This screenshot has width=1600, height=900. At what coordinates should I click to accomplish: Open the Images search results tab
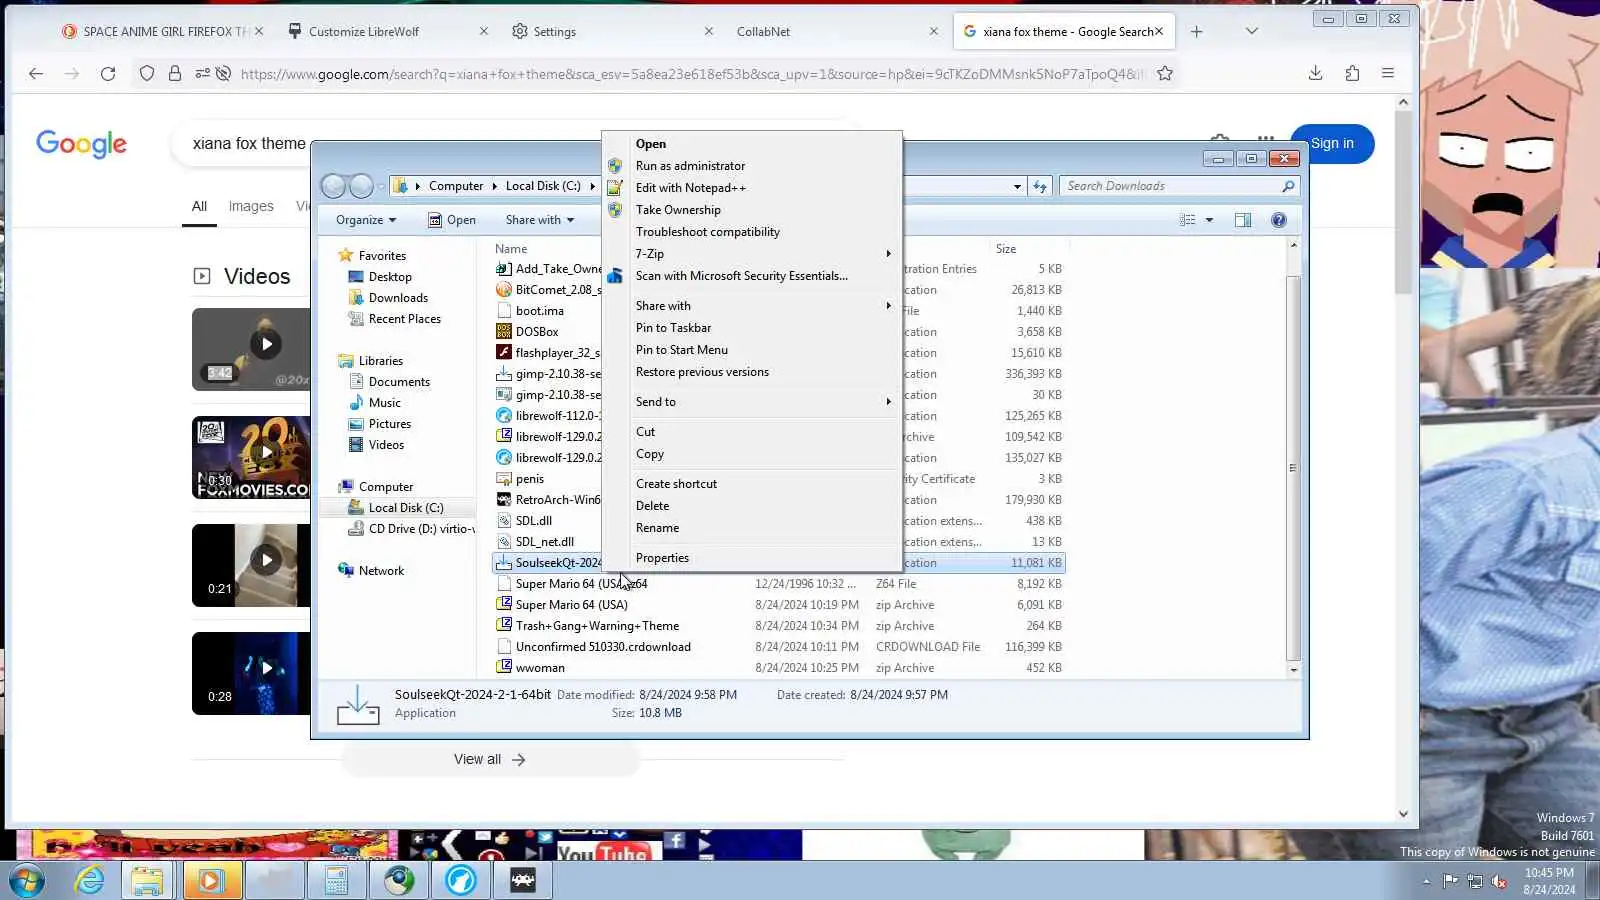click(251, 206)
